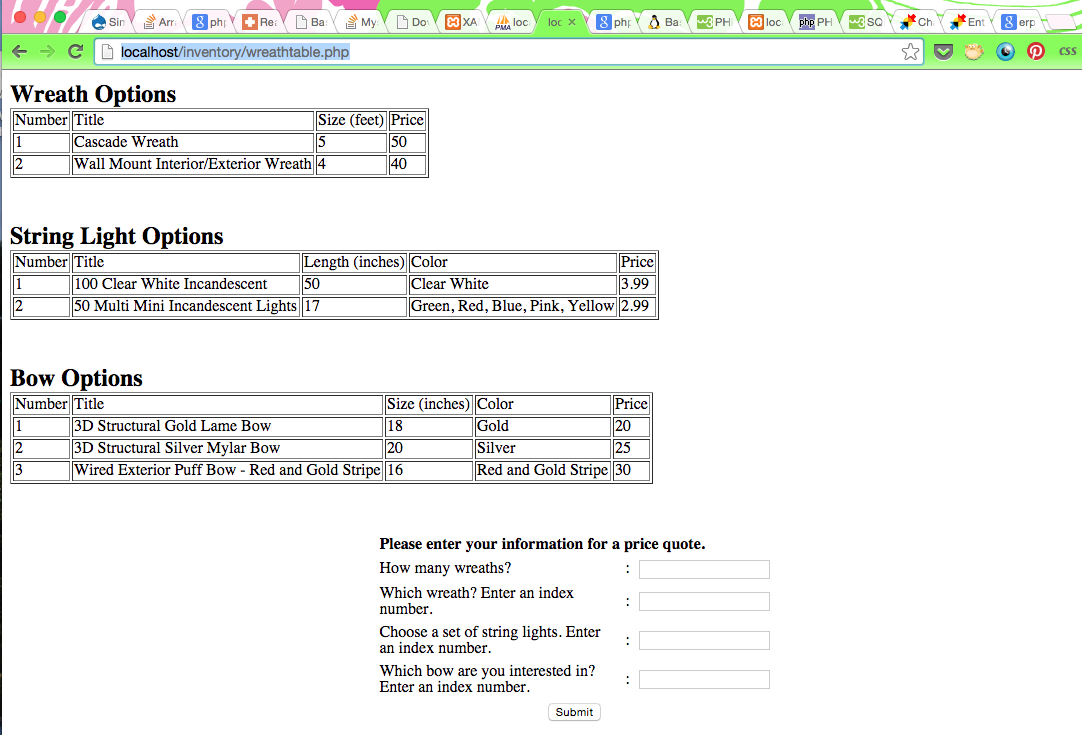The height and width of the screenshot is (735, 1082).
Task: Bookmark this page with the star icon
Action: click(x=910, y=52)
